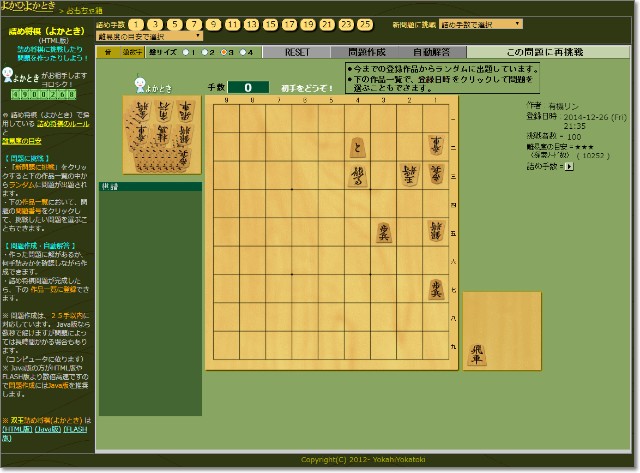
Task: Click the Yokatoki mascot icon above the piece stand
Action: point(140,86)
